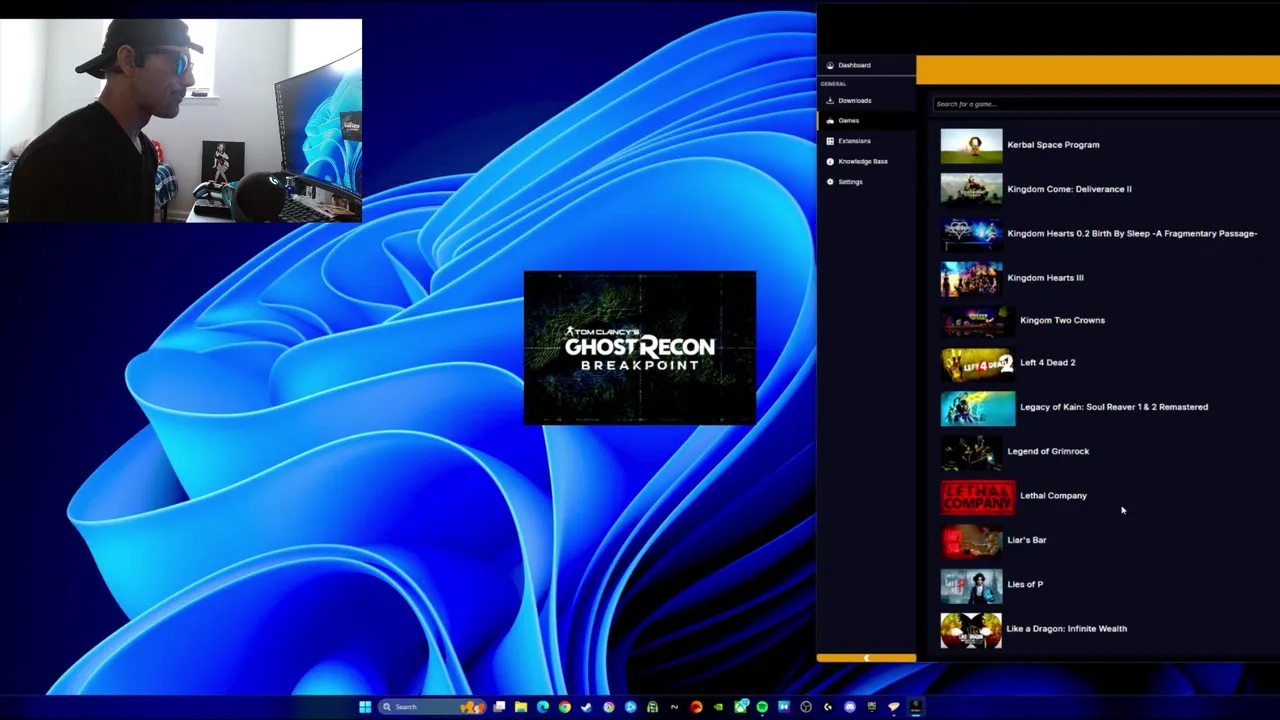The image size is (1280, 720).
Task: Open the Extensions grid icon
Action: pyautogui.click(x=830, y=141)
